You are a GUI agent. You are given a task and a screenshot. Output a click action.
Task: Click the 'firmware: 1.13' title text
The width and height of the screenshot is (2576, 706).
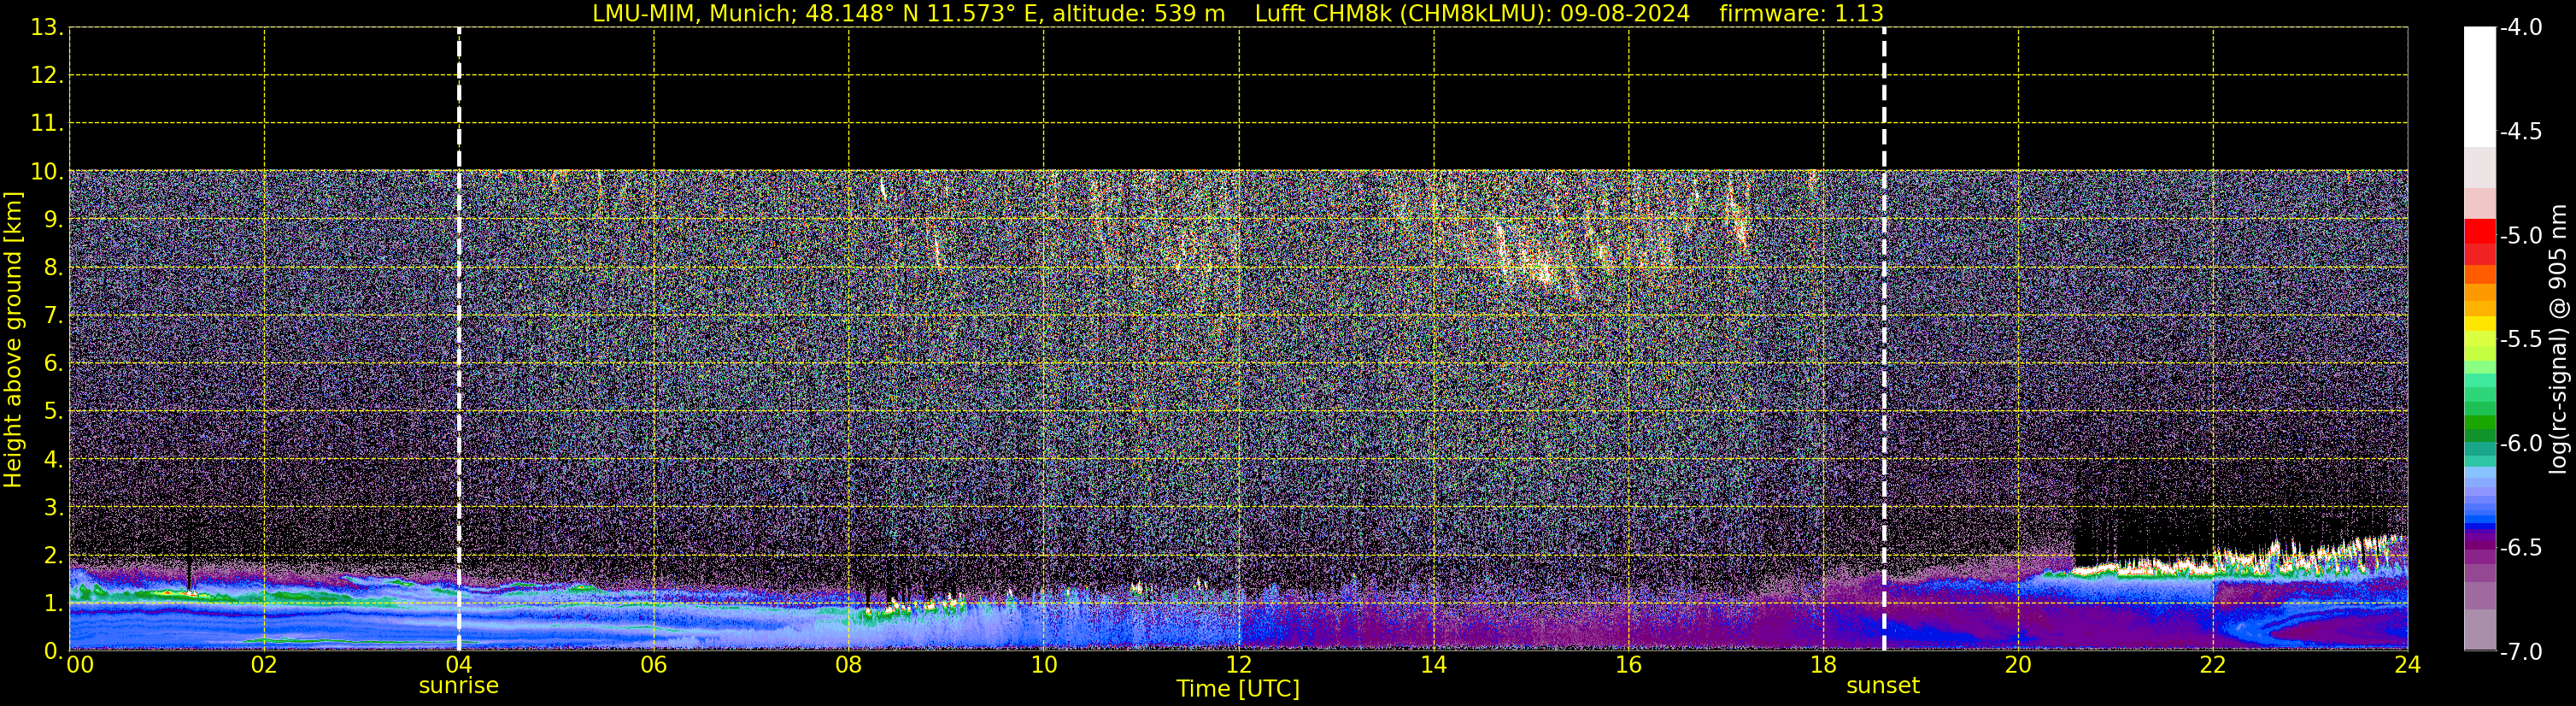[1801, 14]
